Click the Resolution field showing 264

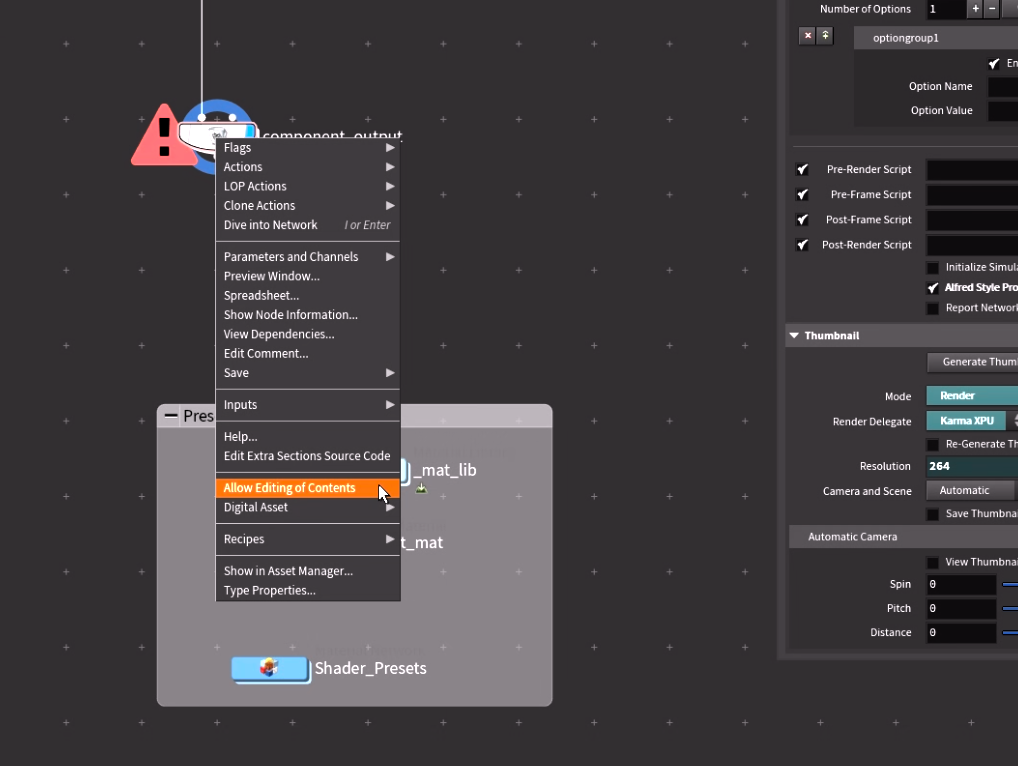point(972,466)
